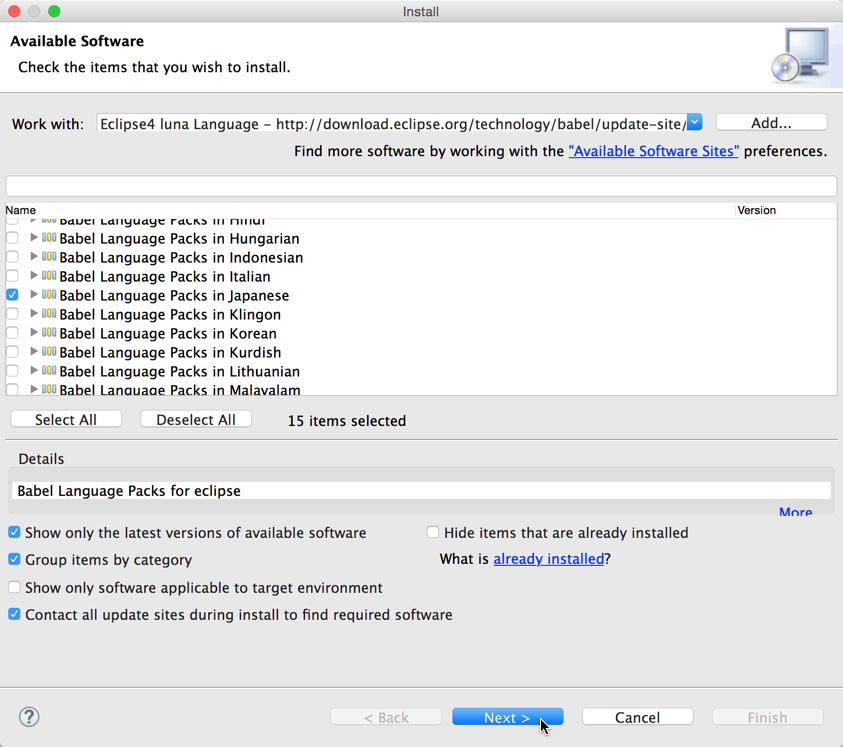Click the Lithuanian language pack category icon
The width and height of the screenshot is (843, 747).
tap(49, 371)
